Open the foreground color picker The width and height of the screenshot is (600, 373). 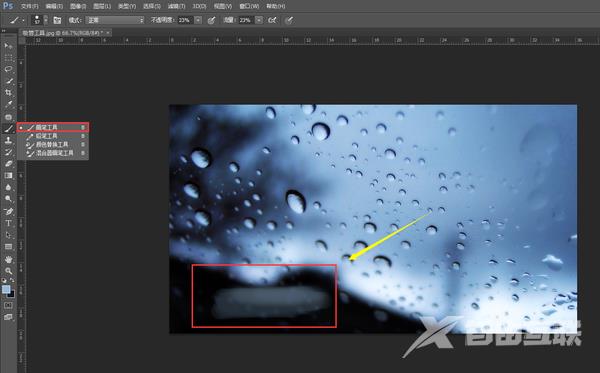click(6, 289)
